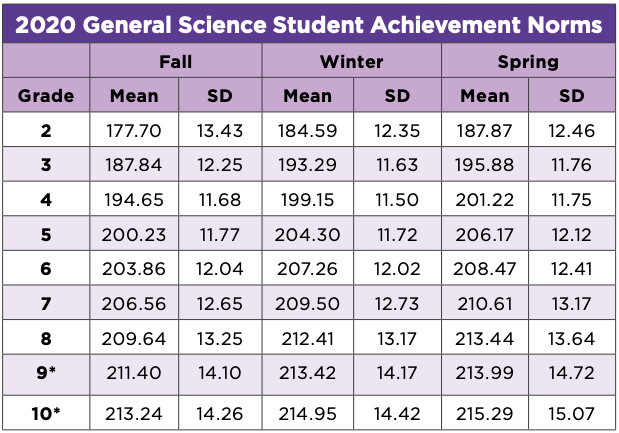The image size is (619, 433).
Task: Select the Fall column group header
Action: [x=176, y=62]
